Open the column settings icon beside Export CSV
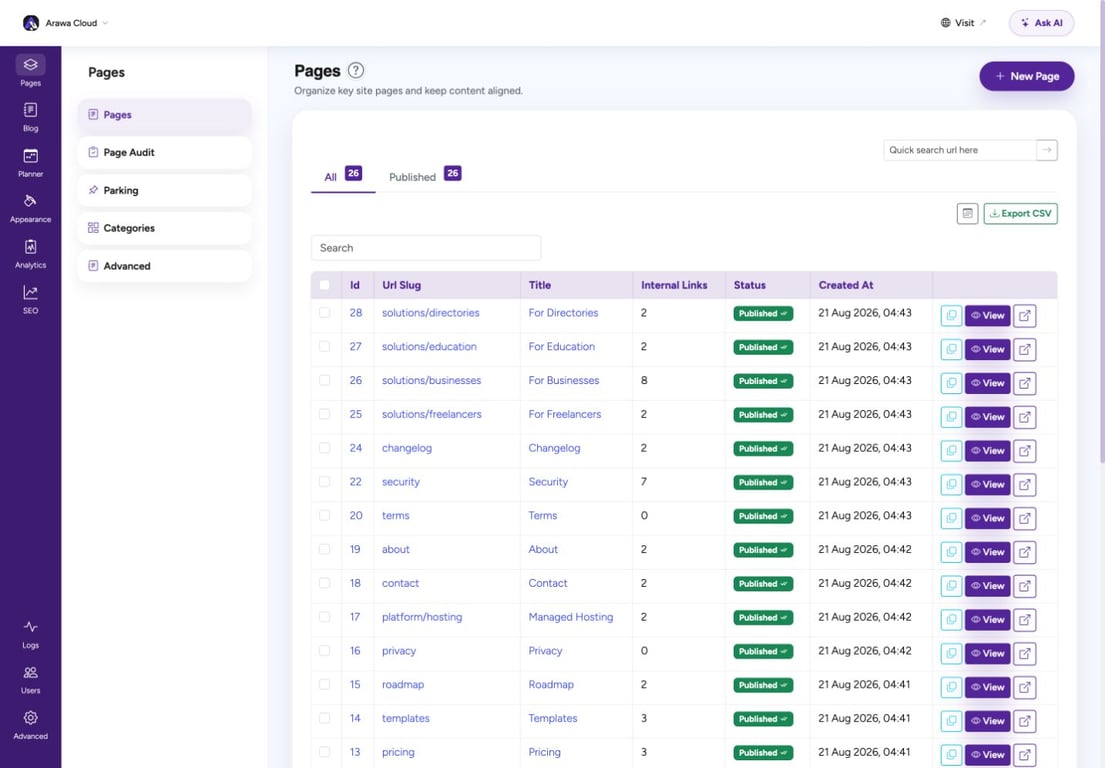 [967, 213]
